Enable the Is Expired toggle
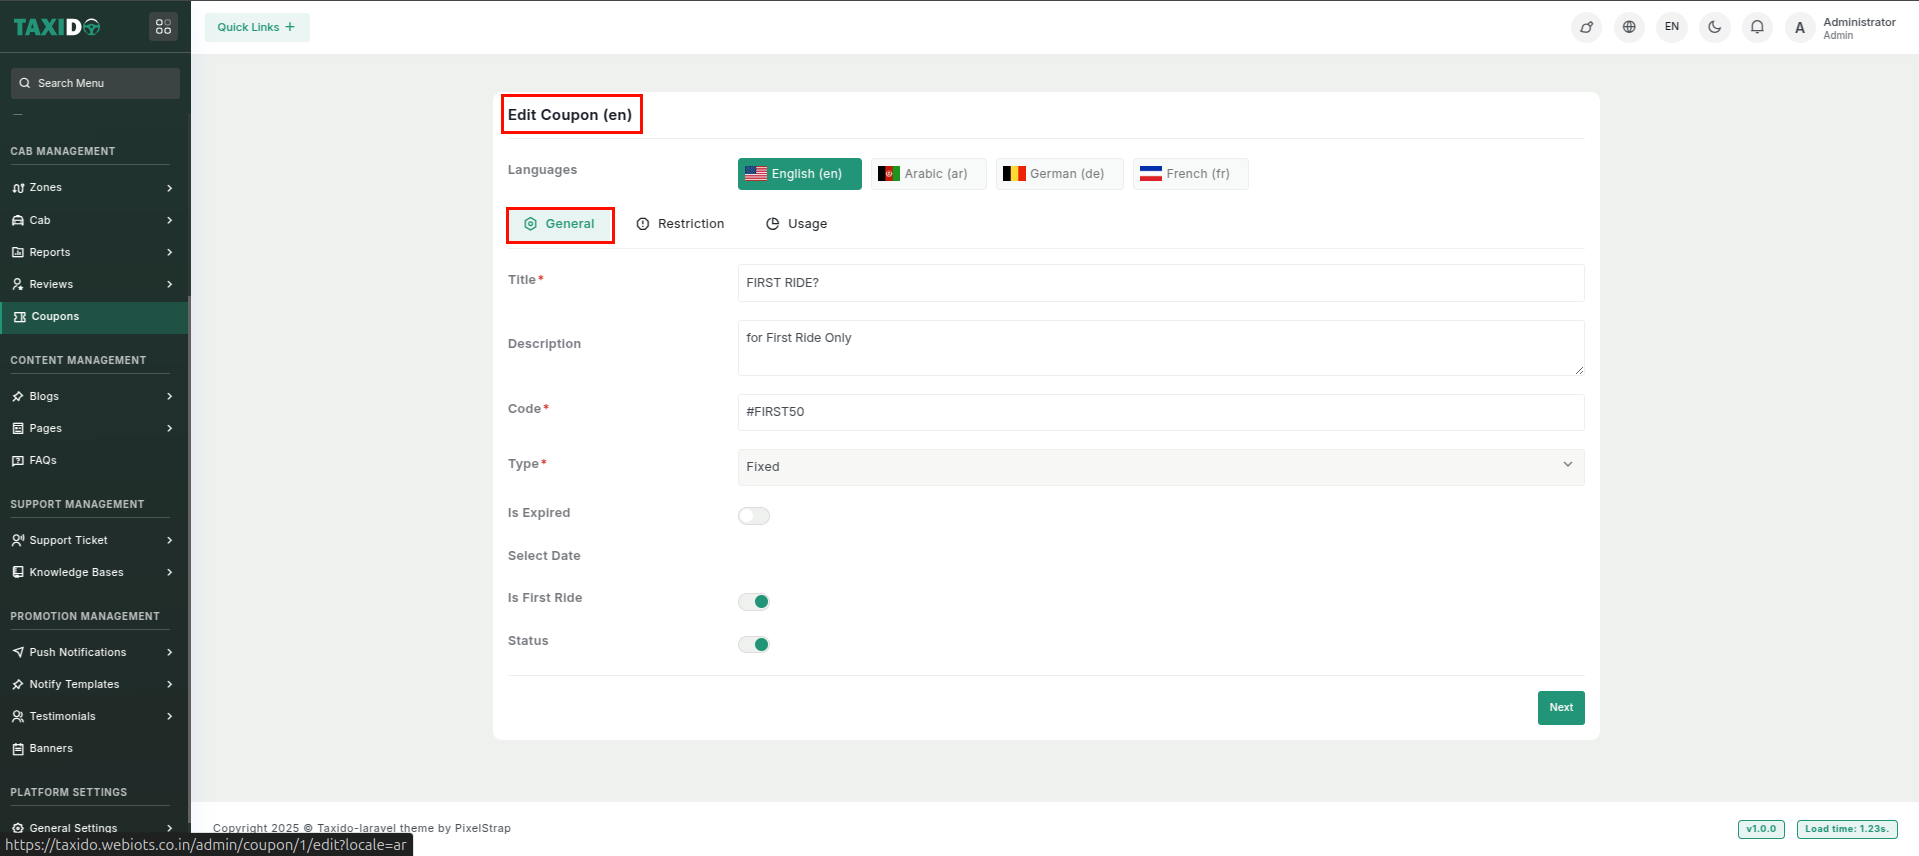 pos(754,516)
